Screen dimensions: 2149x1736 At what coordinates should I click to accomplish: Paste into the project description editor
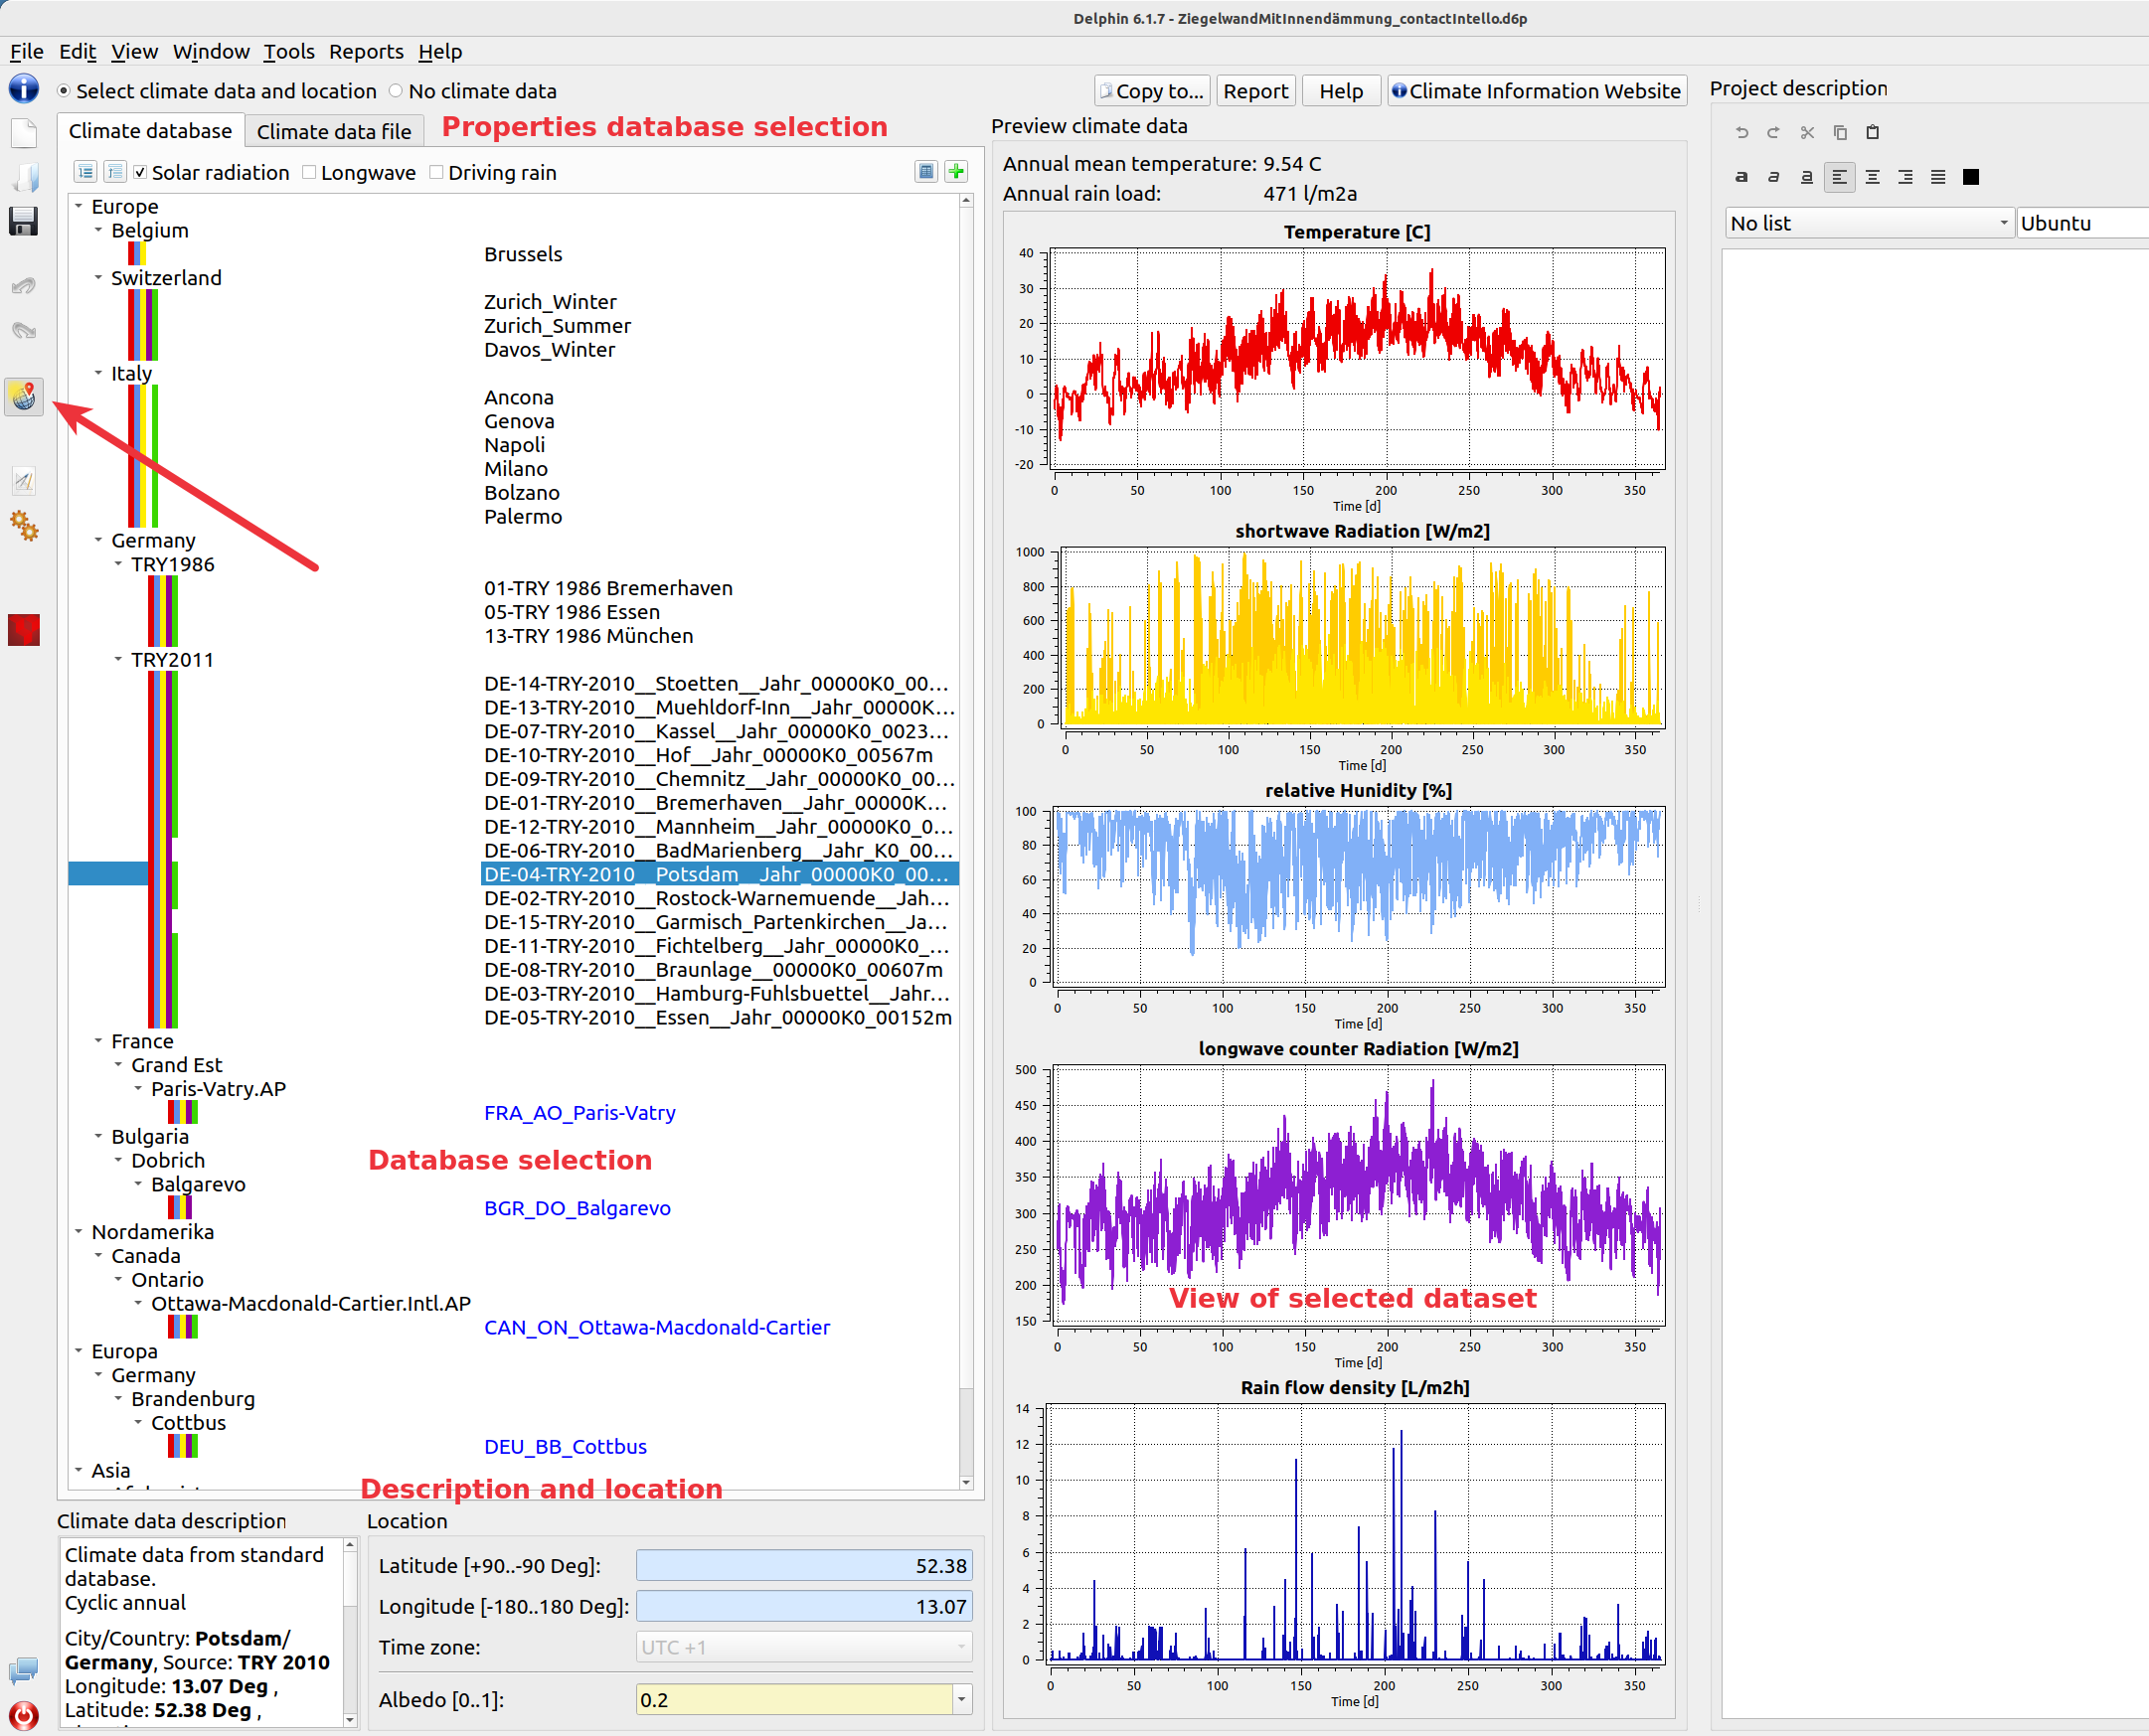click(x=1873, y=132)
